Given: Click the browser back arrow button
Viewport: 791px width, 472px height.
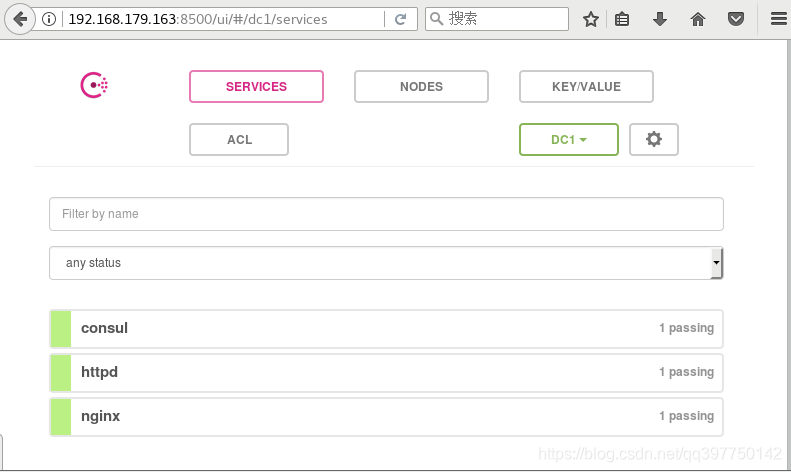Looking at the screenshot, I should pos(20,19).
